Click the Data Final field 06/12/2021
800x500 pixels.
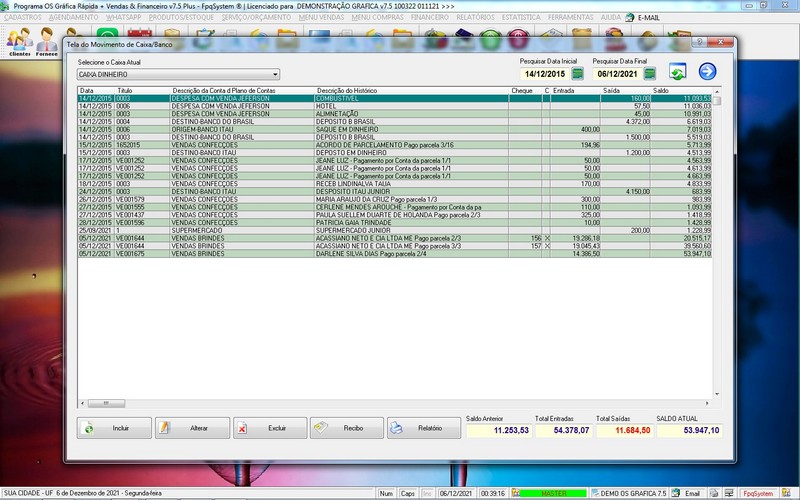click(617, 74)
